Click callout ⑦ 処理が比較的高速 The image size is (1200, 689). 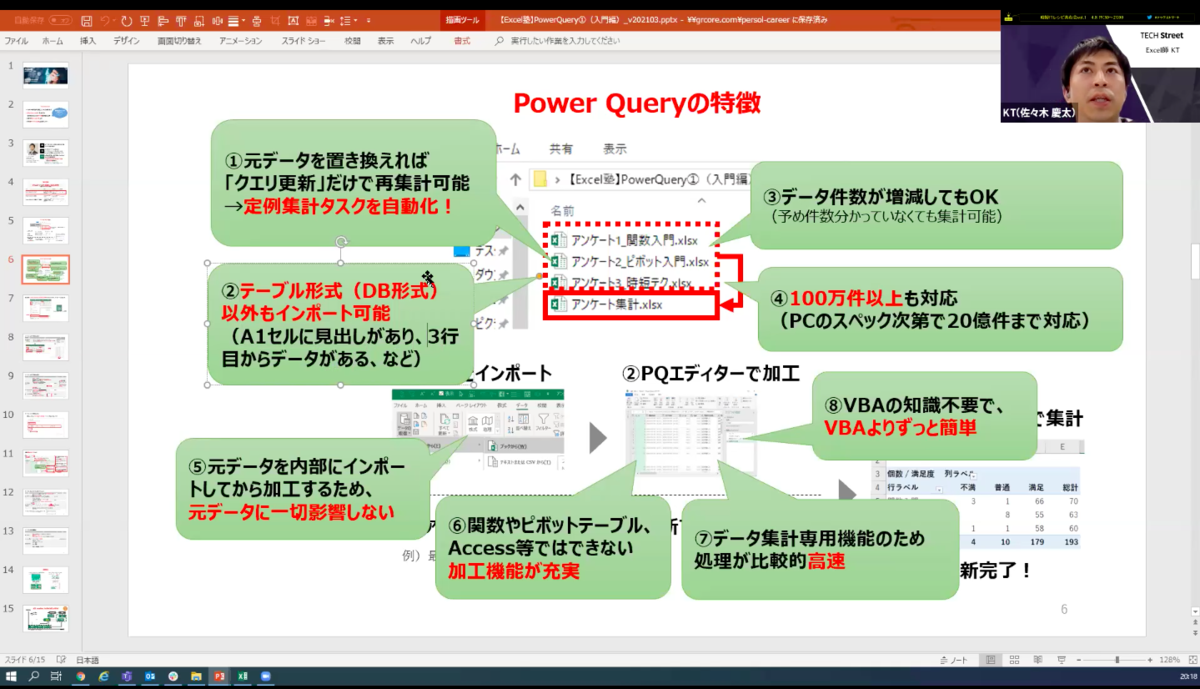[820, 549]
